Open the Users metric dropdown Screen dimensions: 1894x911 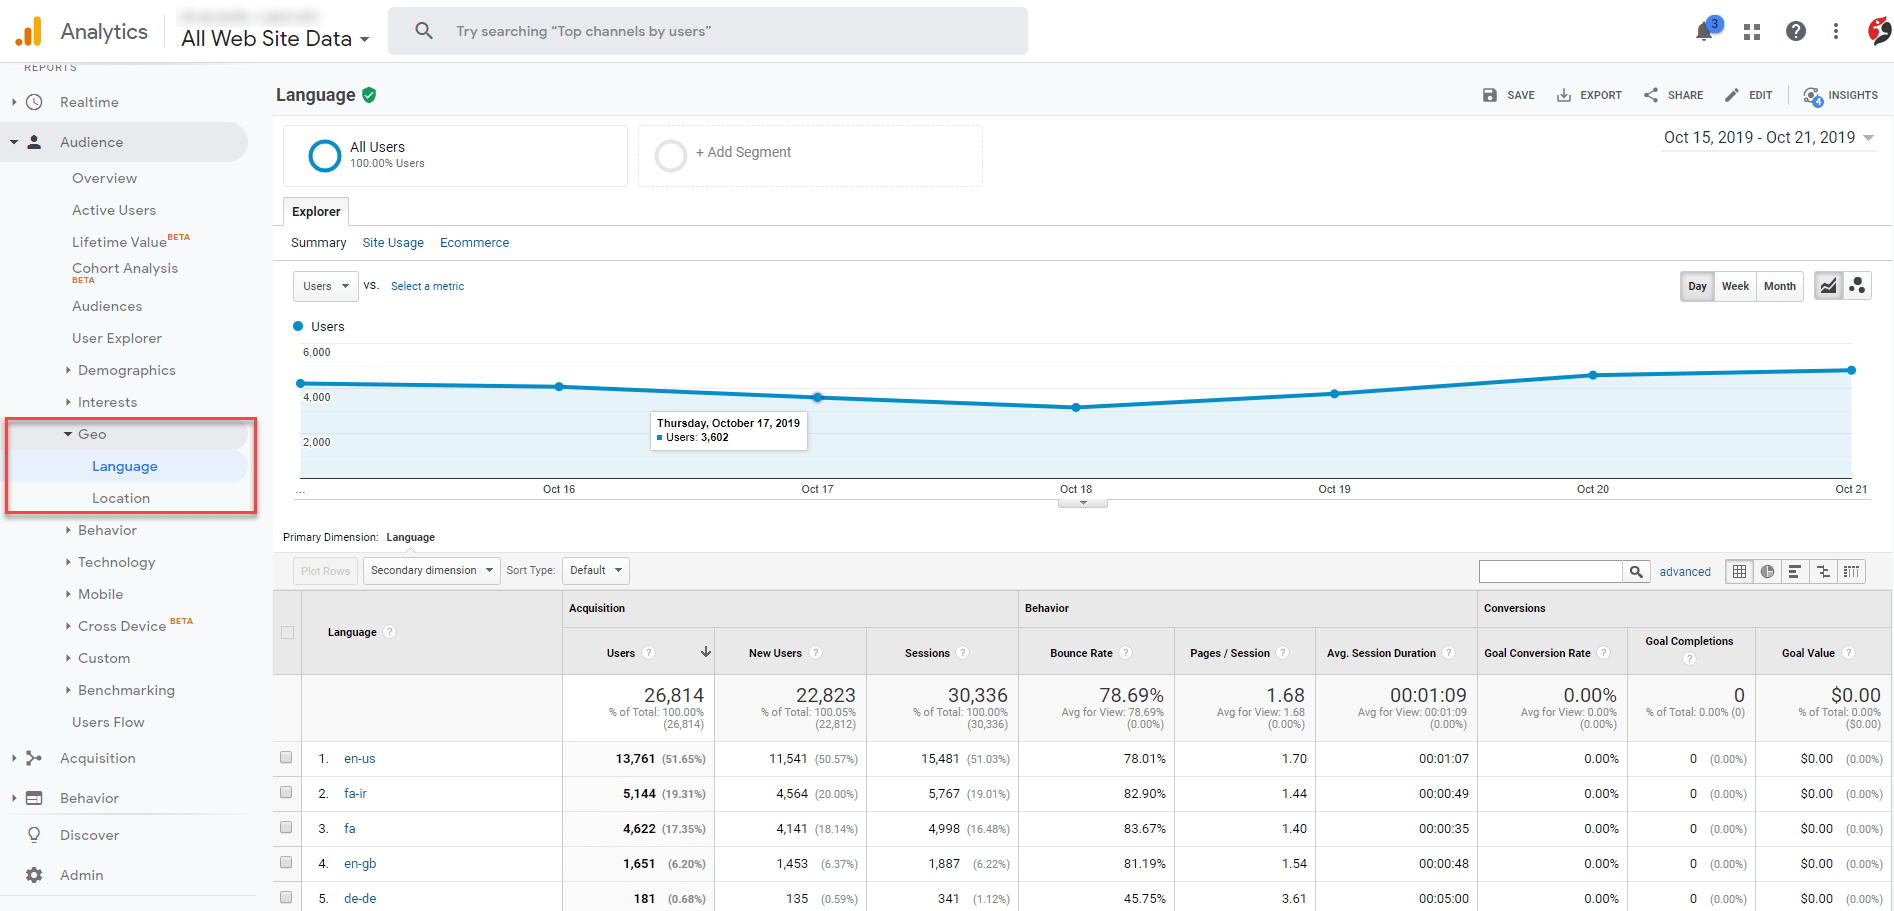pos(325,286)
